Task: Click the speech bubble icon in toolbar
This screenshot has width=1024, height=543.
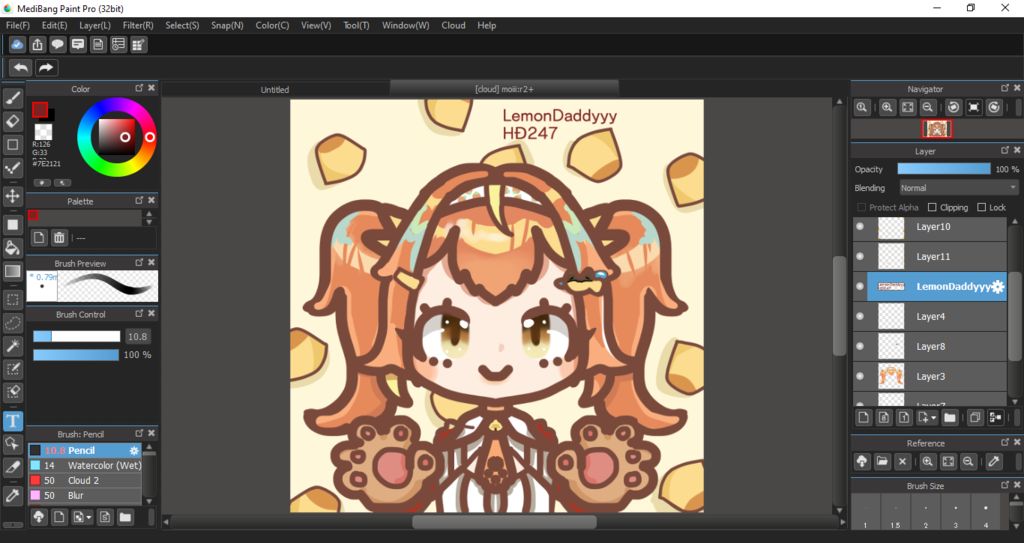Action: tap(57, 44)
